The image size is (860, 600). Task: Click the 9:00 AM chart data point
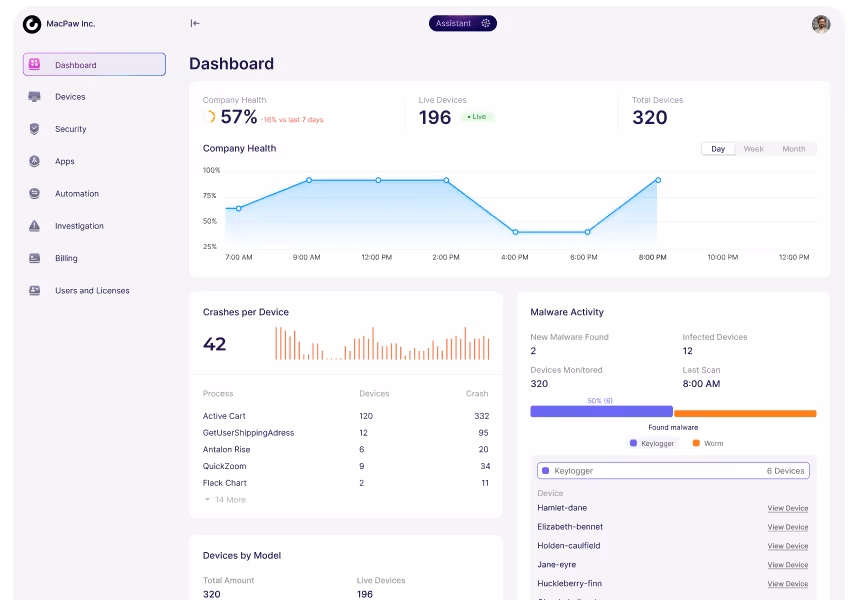pos(309,180)
